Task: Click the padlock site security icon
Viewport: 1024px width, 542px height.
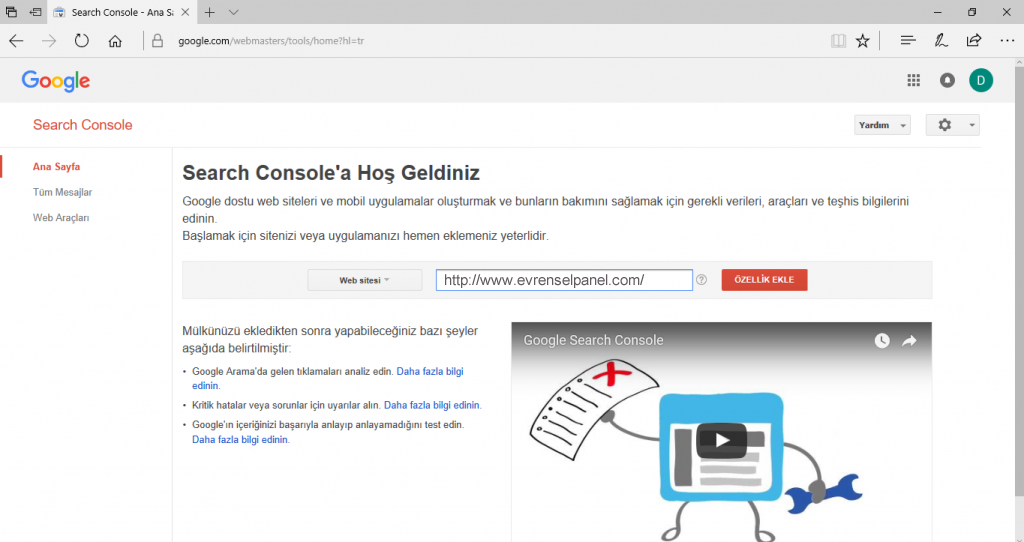Action: click(x=157, y=41)
